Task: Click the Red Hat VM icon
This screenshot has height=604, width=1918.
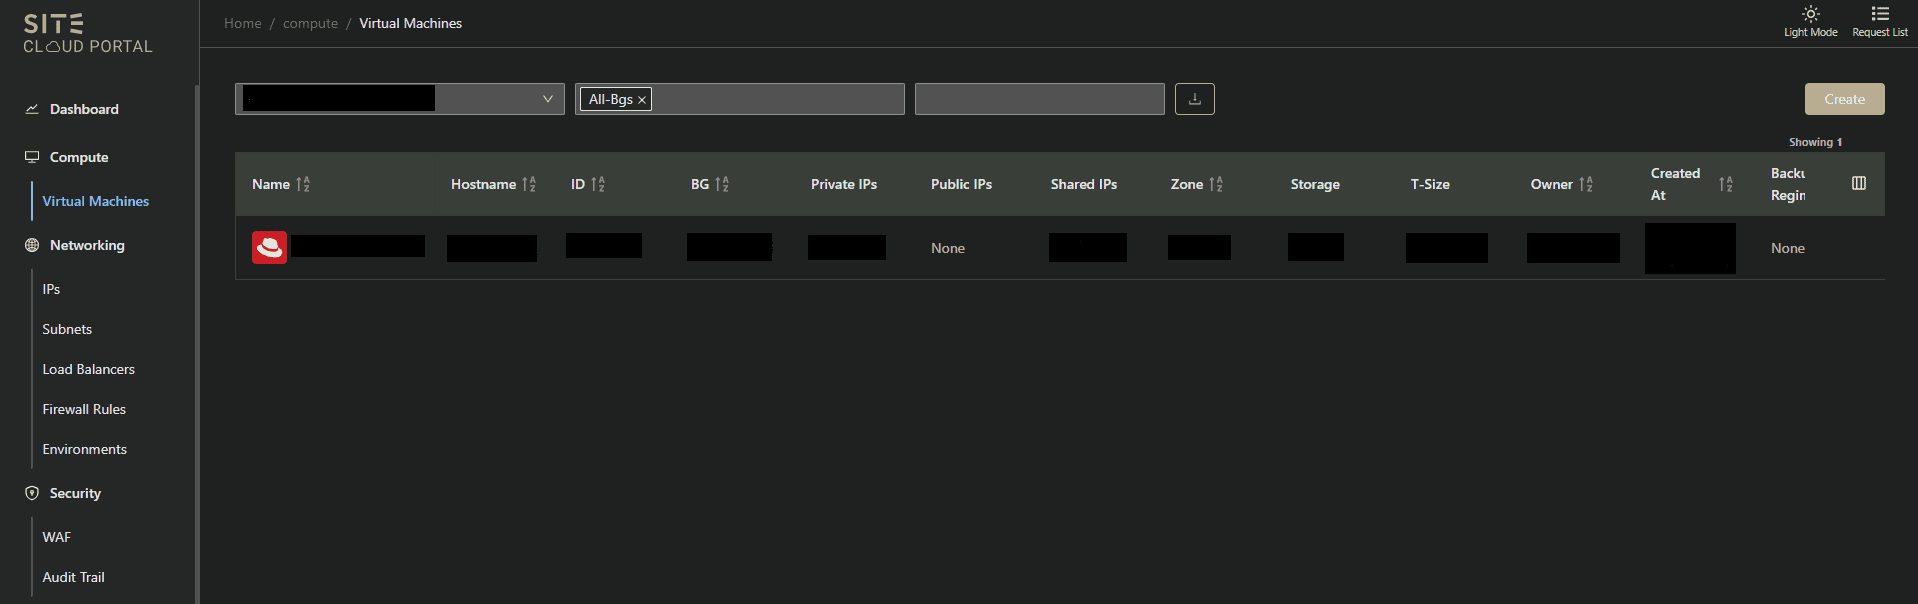Action: coord(269,247)
